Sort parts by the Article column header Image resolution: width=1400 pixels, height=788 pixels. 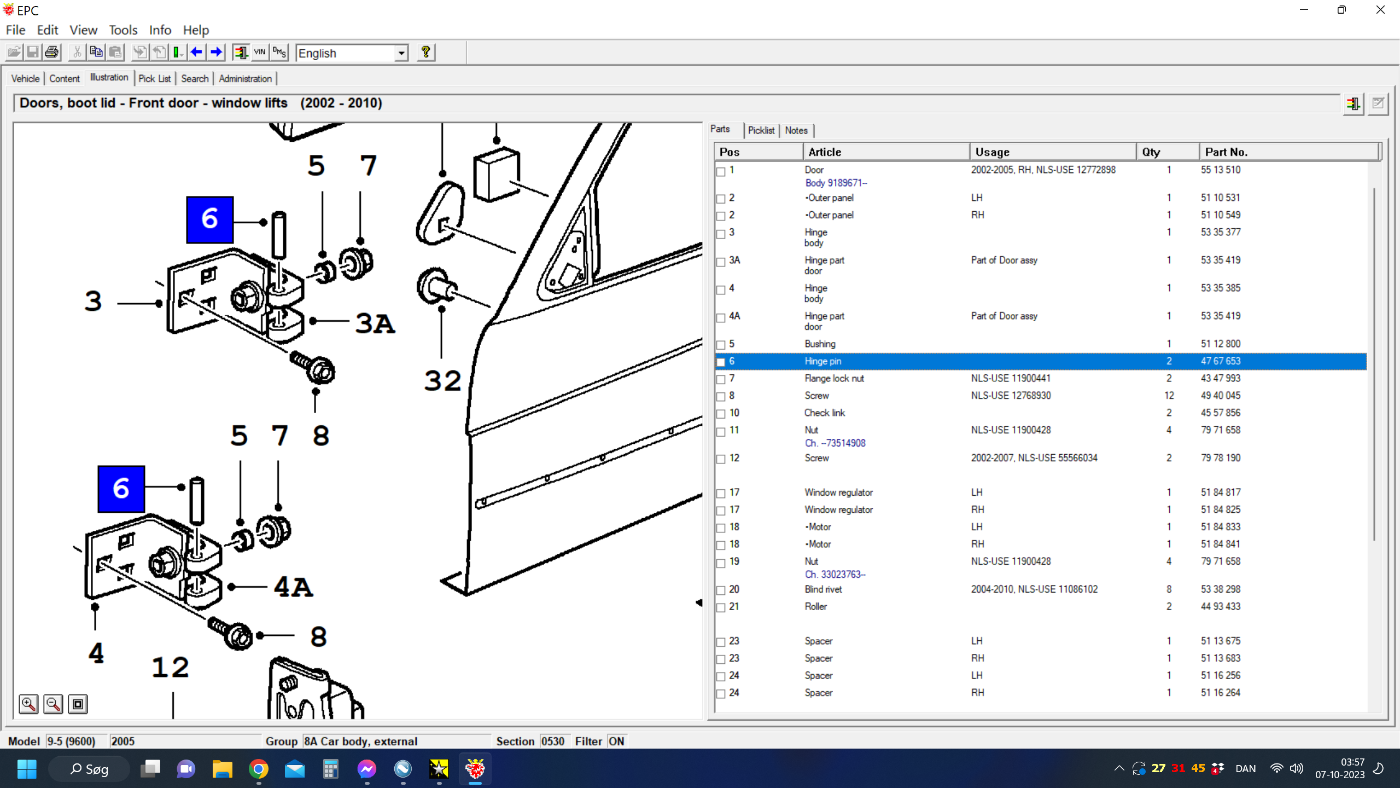[887, 152]
